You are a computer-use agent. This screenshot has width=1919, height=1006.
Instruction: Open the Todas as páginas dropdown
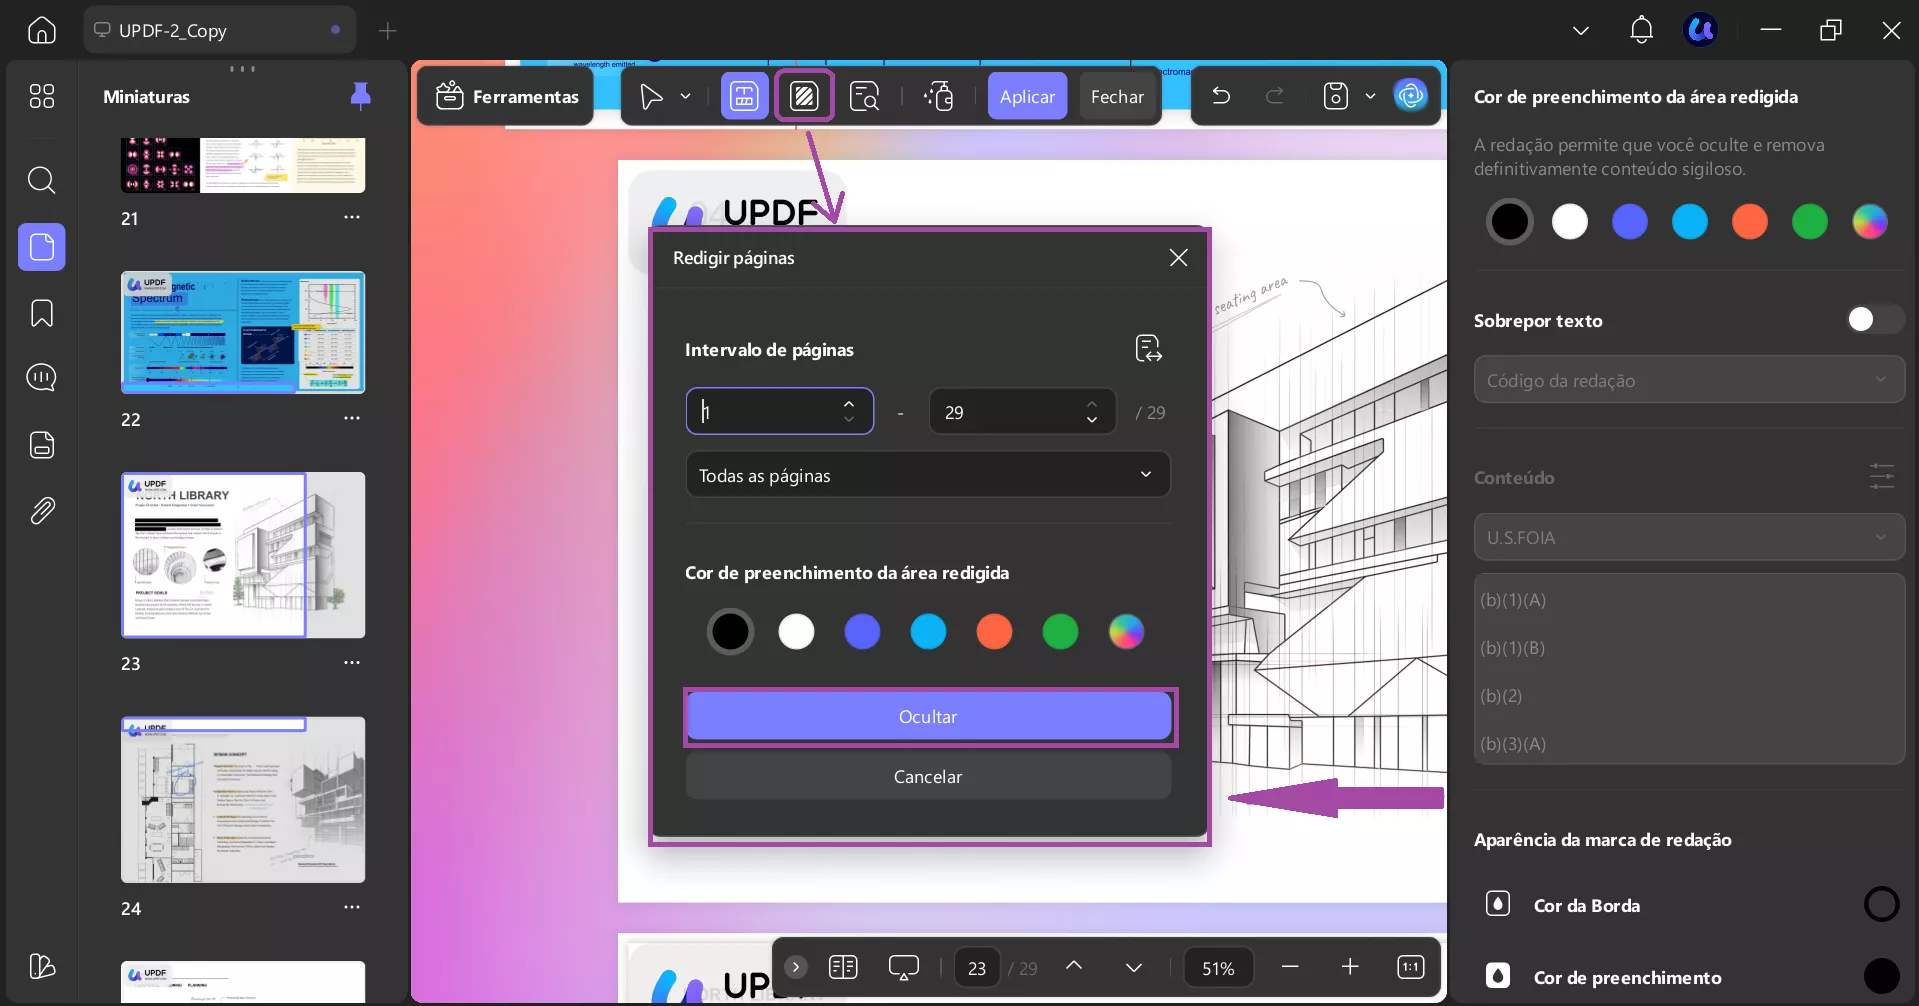click(x=928, y=475)
